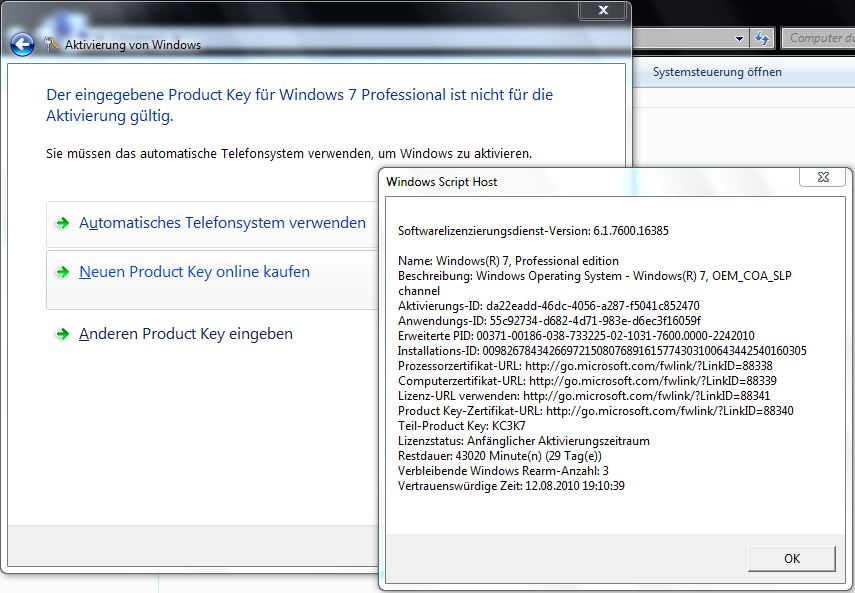The height and width of the screenshot is (593, 855).
Task: Click the 'Windows Script Host' title text
Action: (x=442, y=182)
